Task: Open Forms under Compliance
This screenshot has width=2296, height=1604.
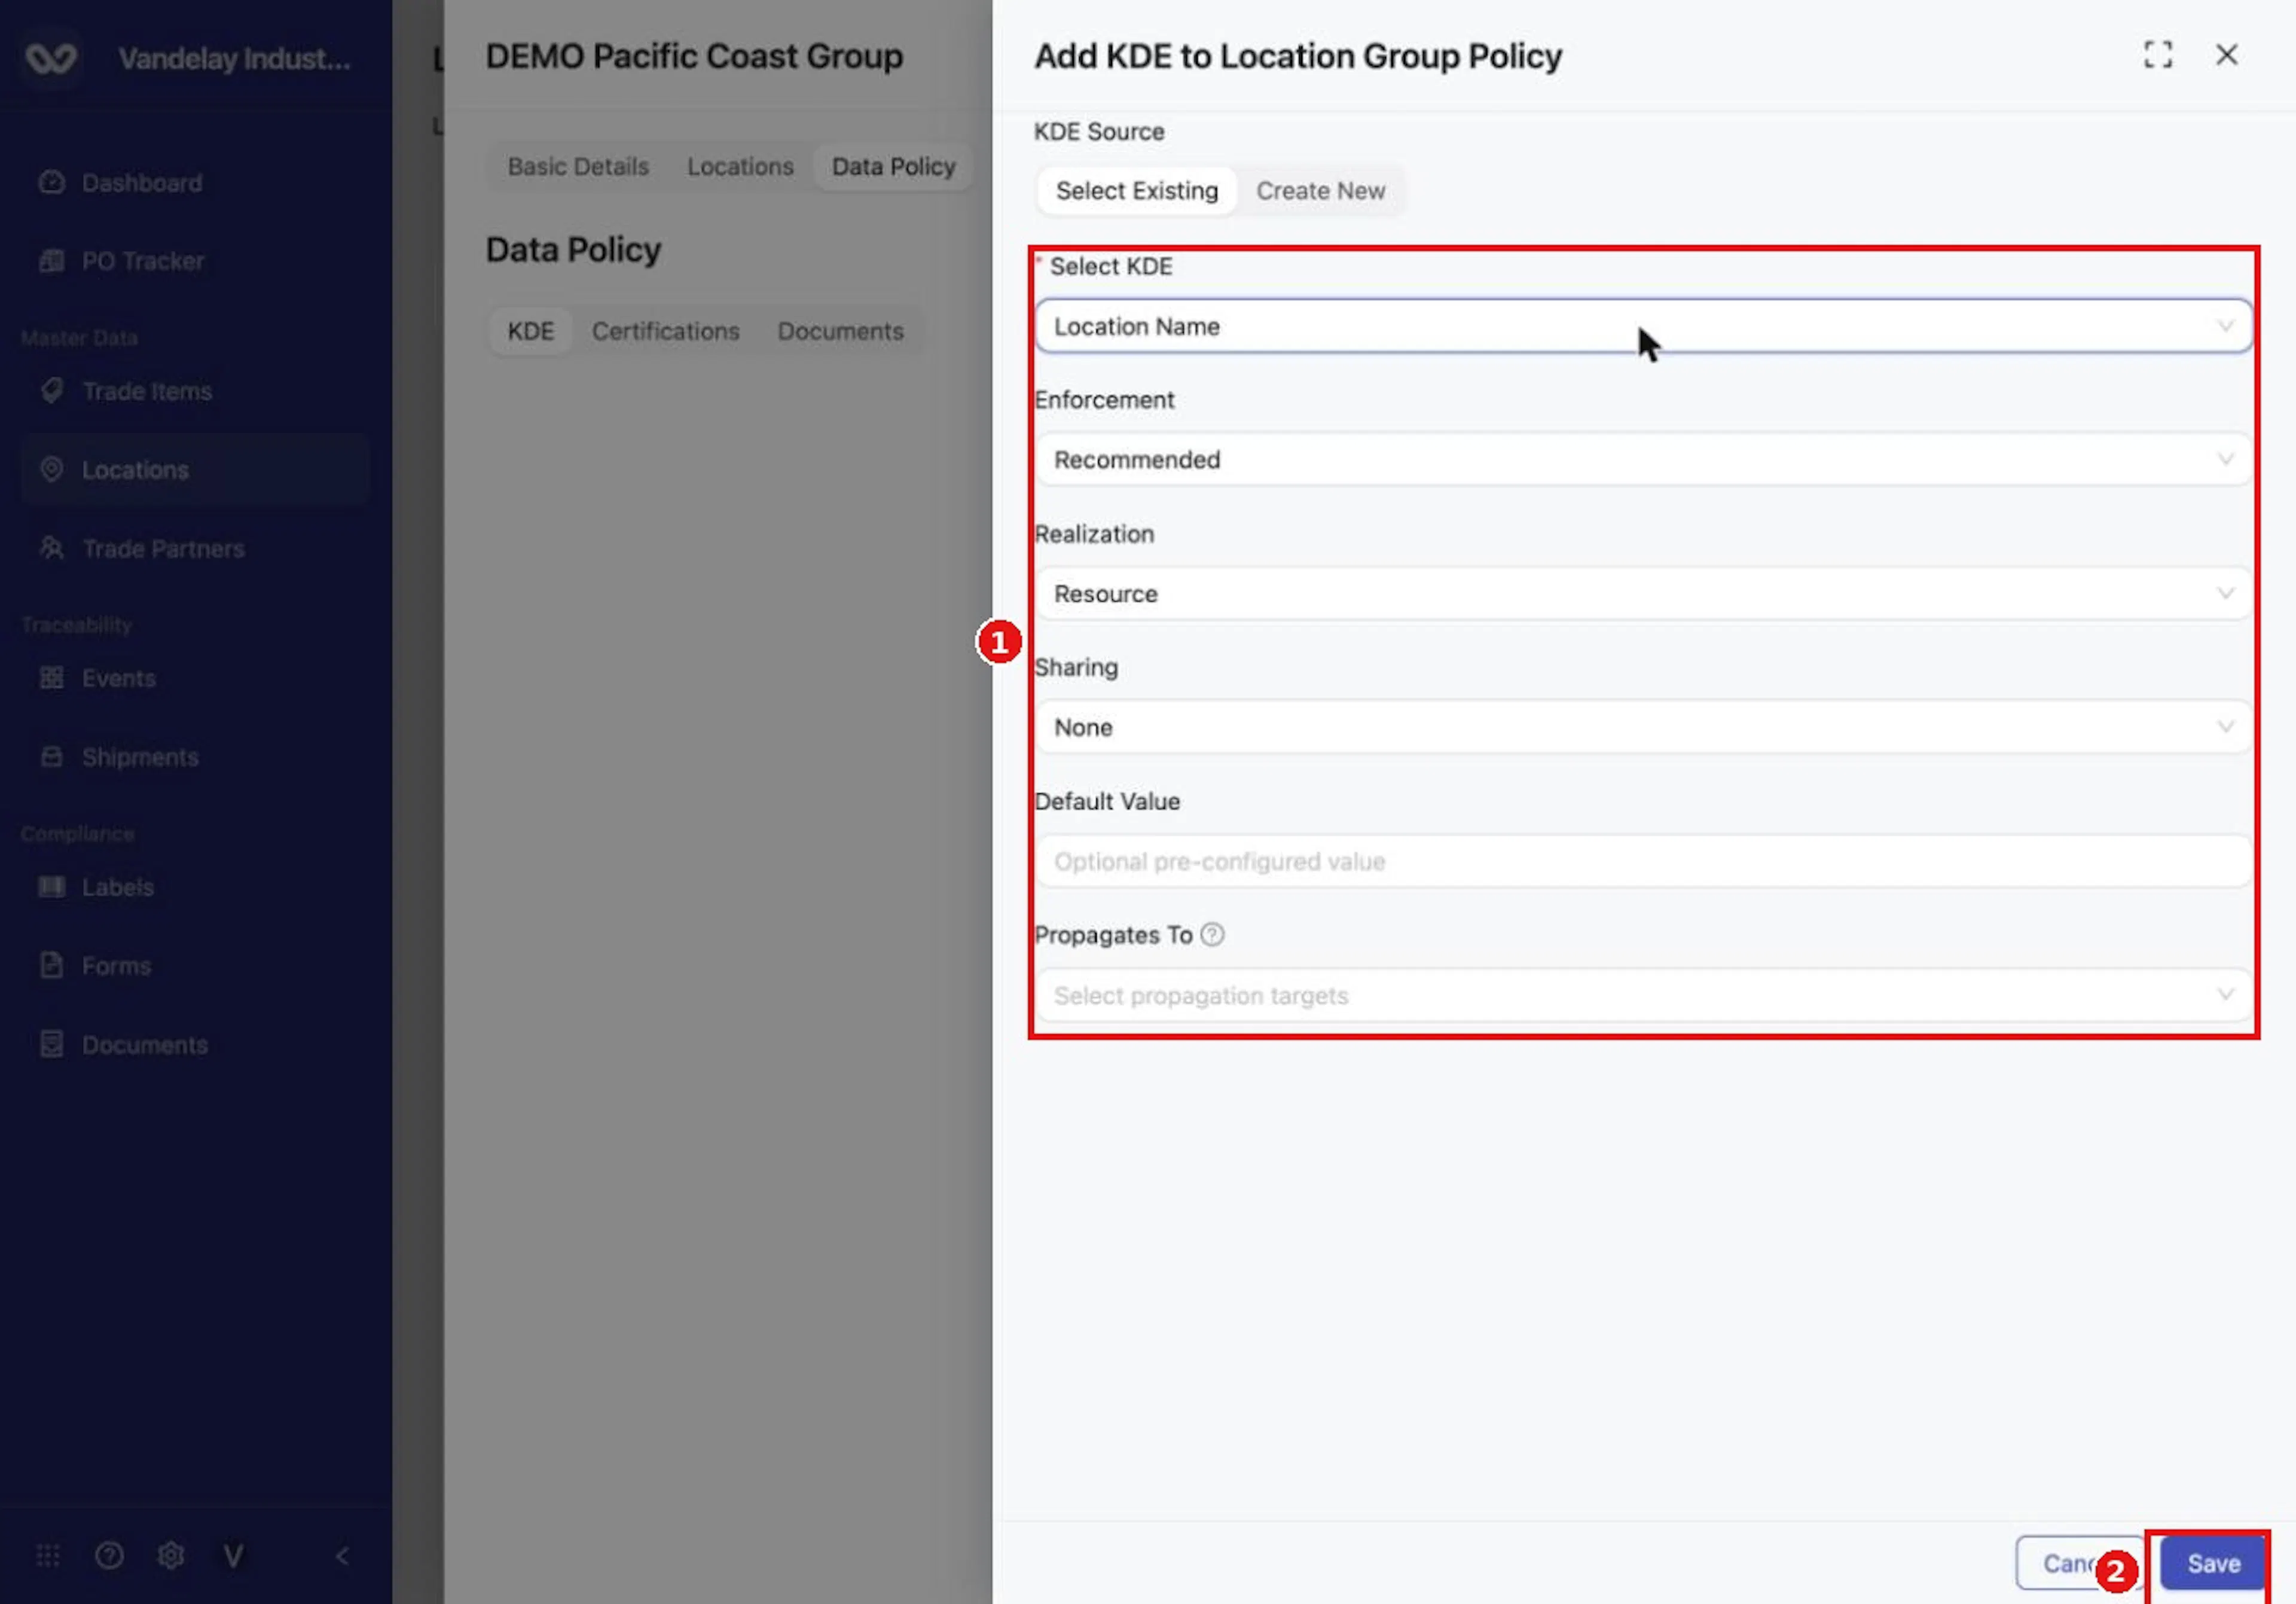Action: [x=116, y=966]
